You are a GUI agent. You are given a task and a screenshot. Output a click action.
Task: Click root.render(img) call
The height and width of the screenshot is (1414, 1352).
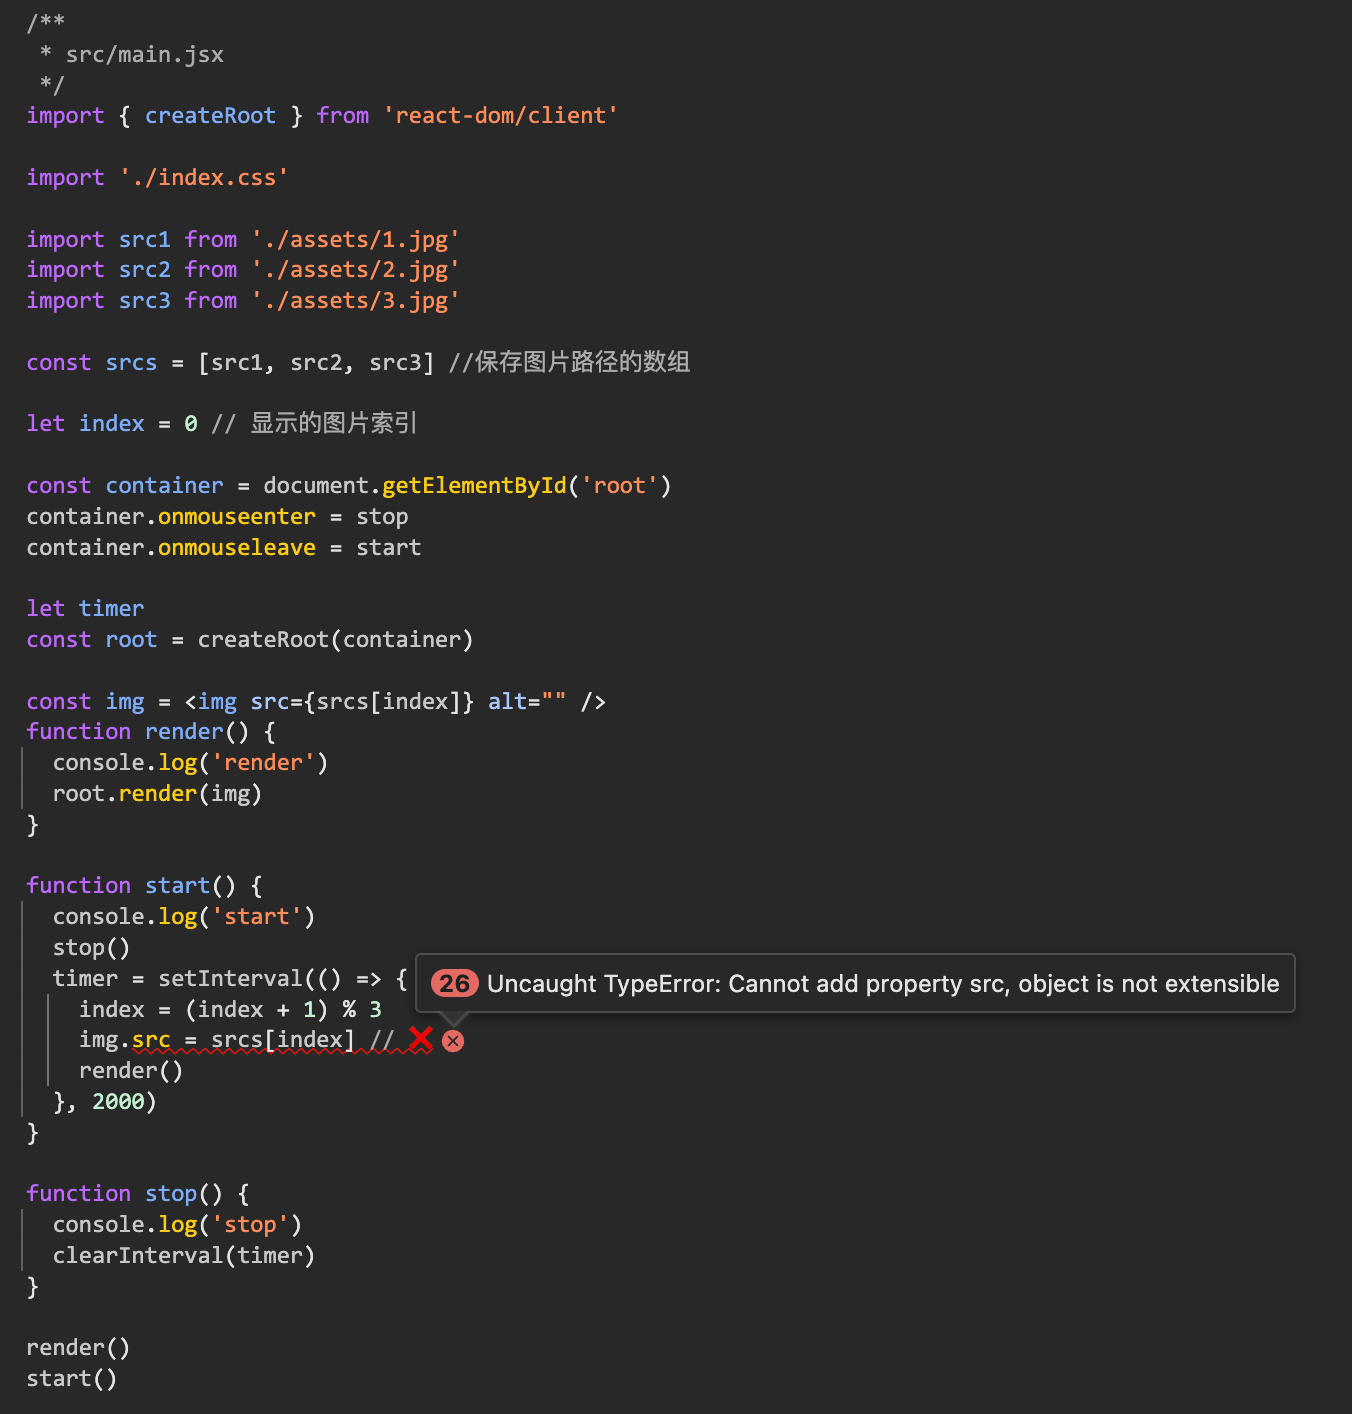pos(157,794)
